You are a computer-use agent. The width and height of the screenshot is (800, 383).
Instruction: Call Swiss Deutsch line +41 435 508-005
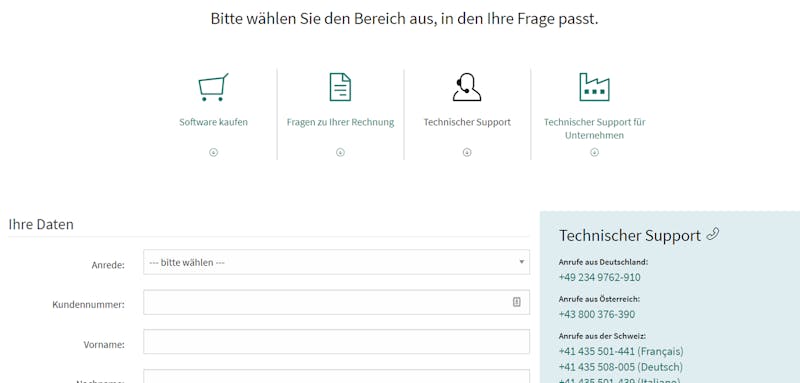(x=620, y=367)
